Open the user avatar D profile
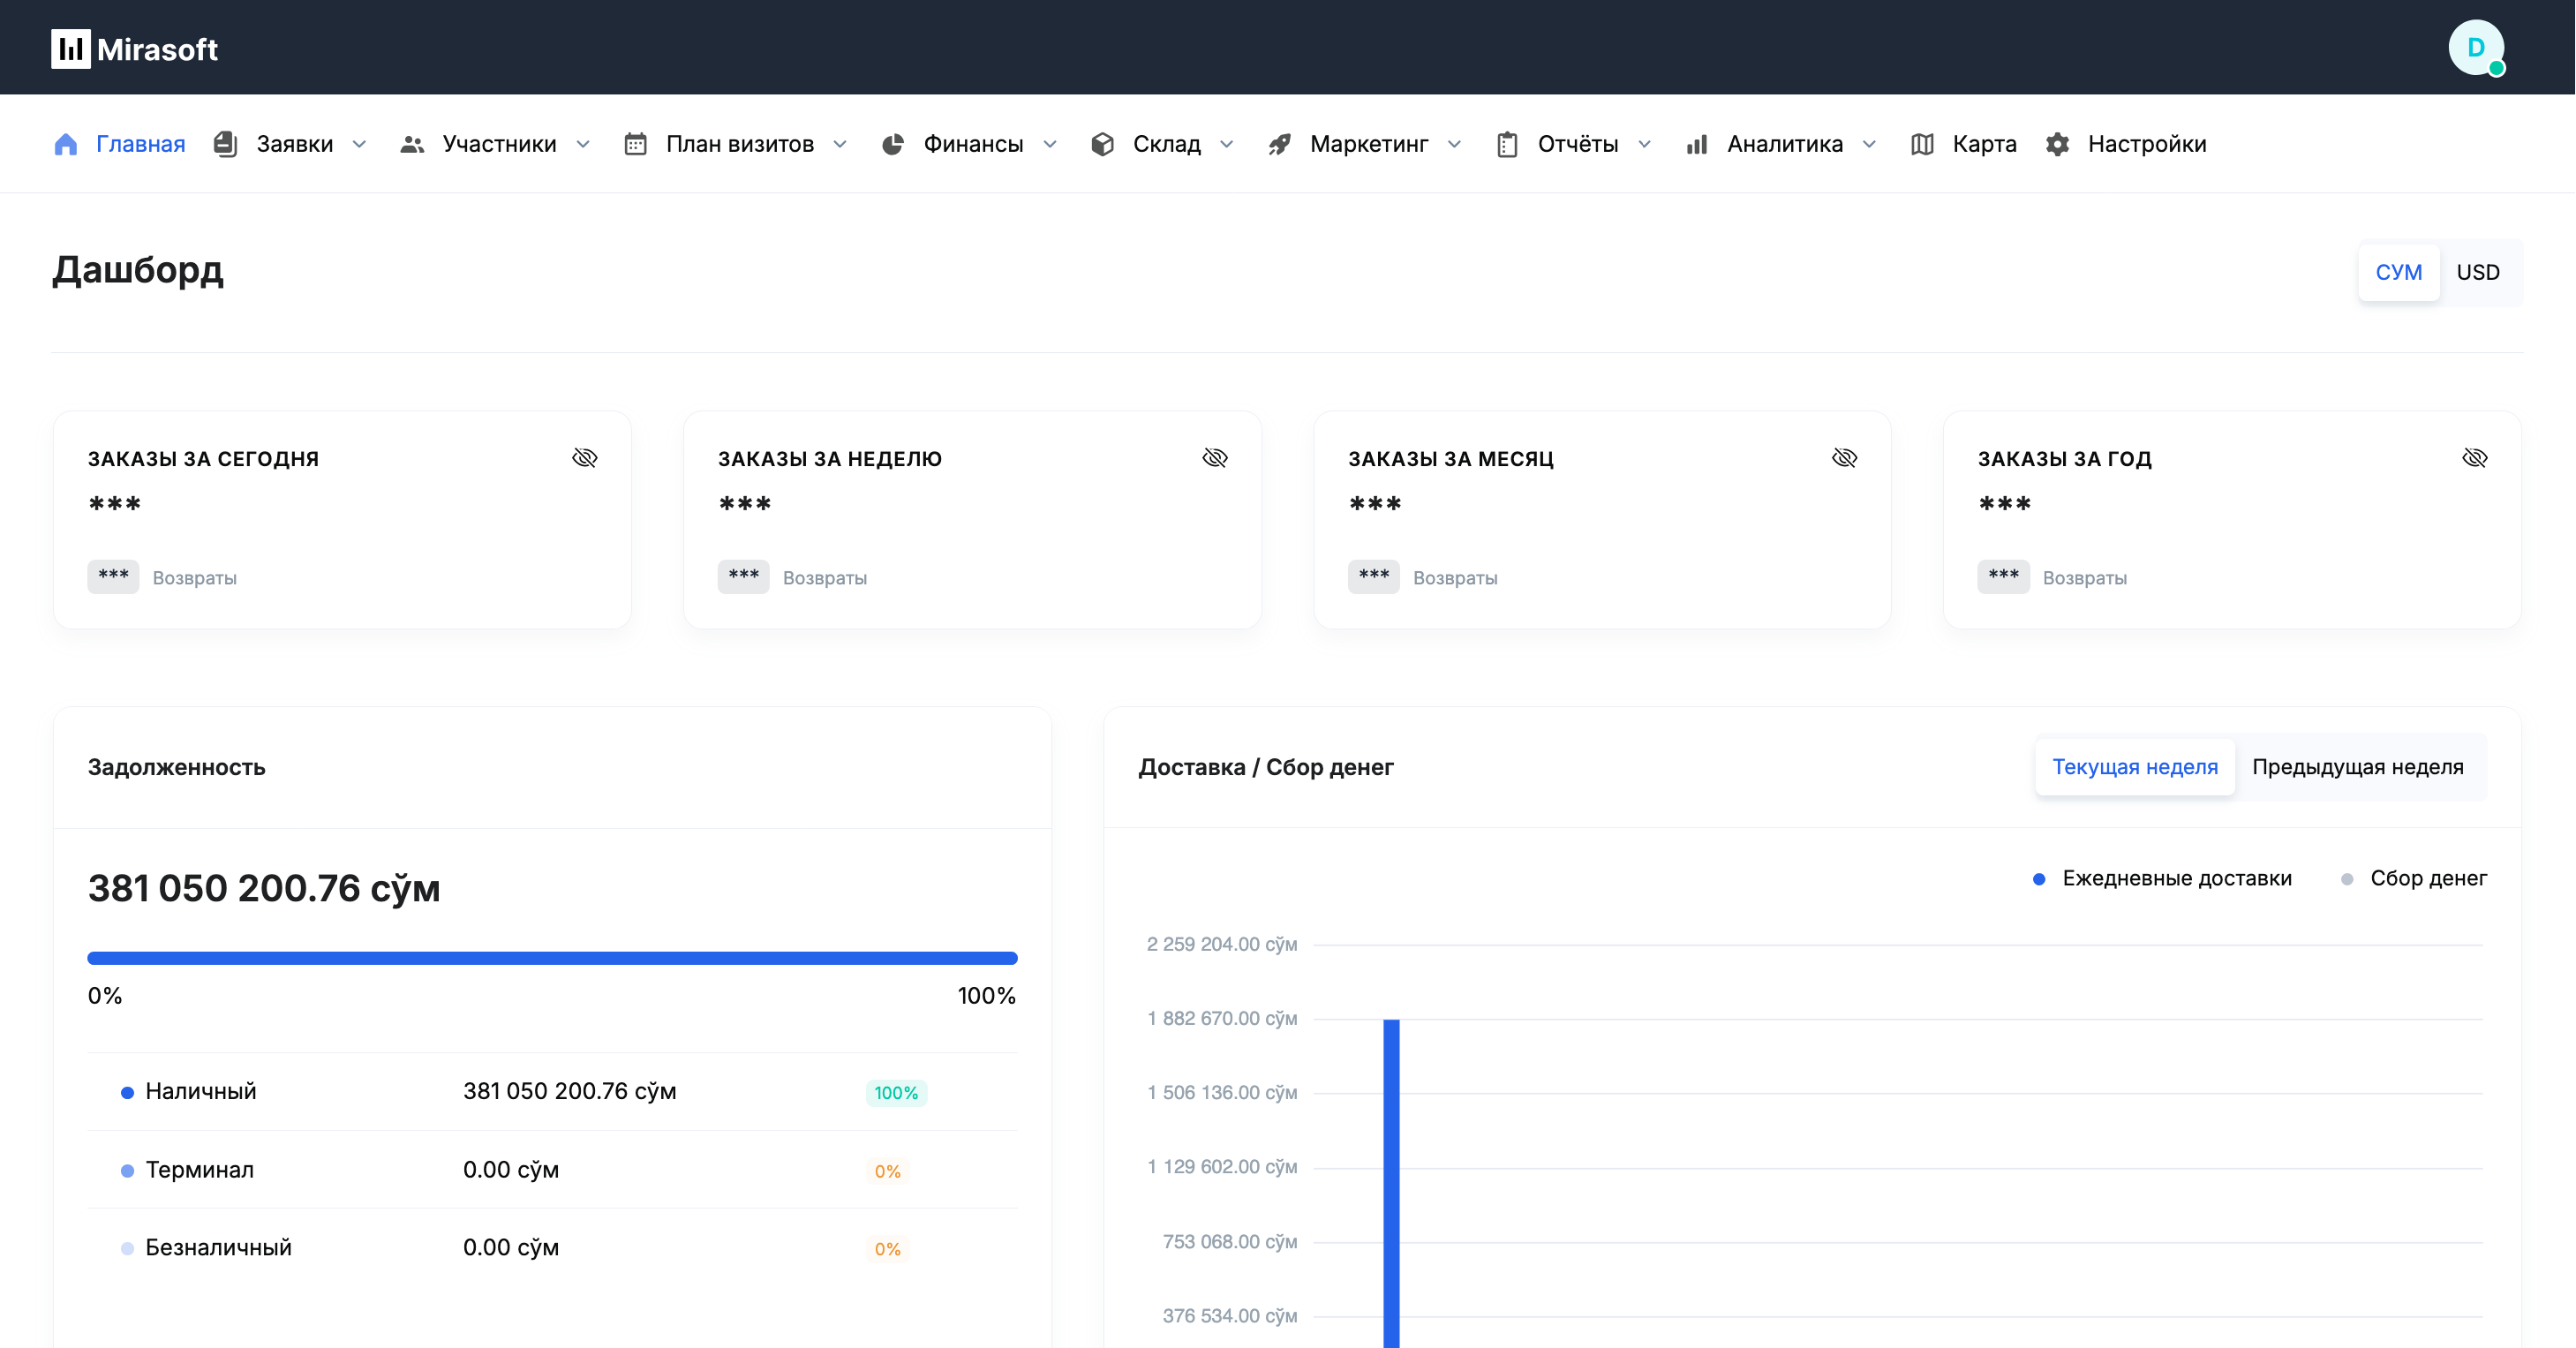 click(2475, 48)
